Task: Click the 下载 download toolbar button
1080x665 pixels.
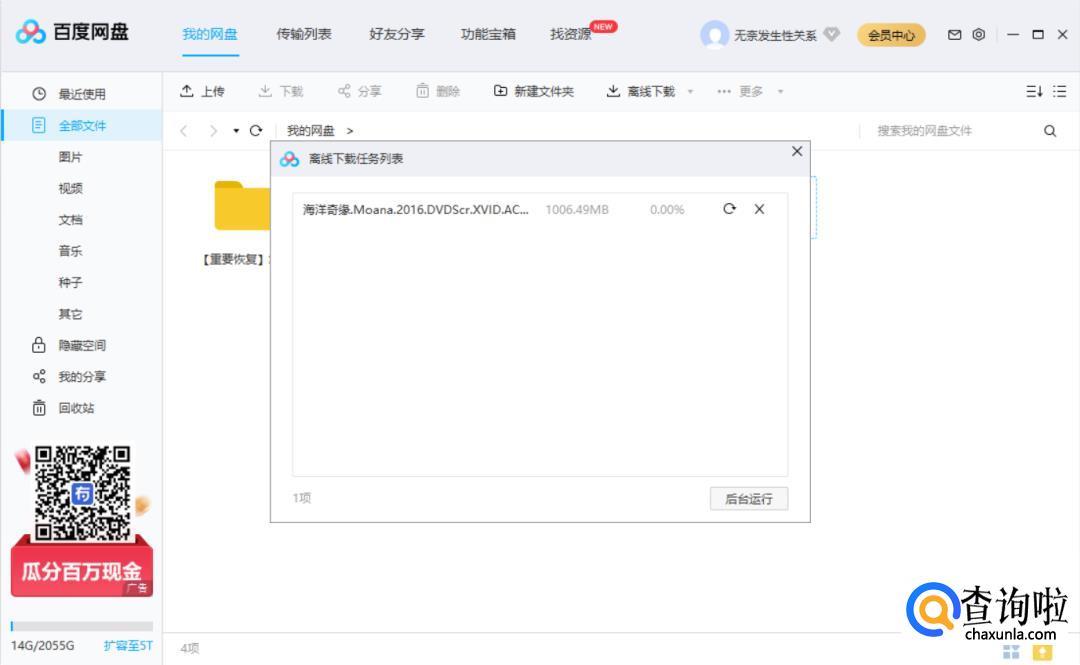Action: 281,91
